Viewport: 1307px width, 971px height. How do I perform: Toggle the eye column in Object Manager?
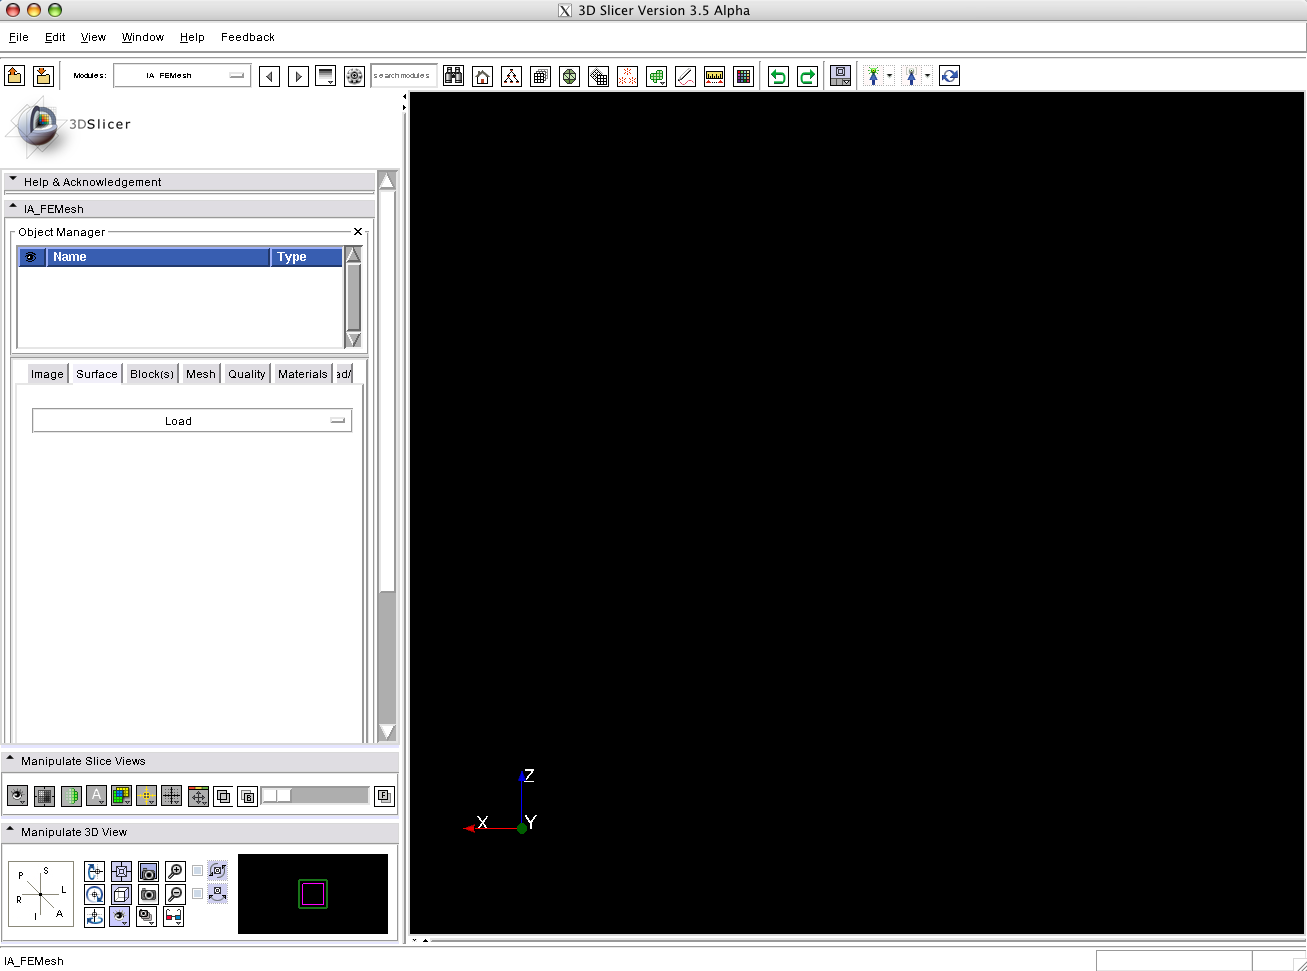point(31,257)
